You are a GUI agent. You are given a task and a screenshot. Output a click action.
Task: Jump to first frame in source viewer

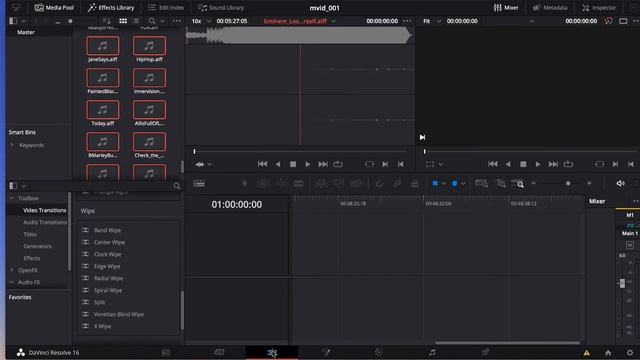pyautogui.click(x=262, y=164)
